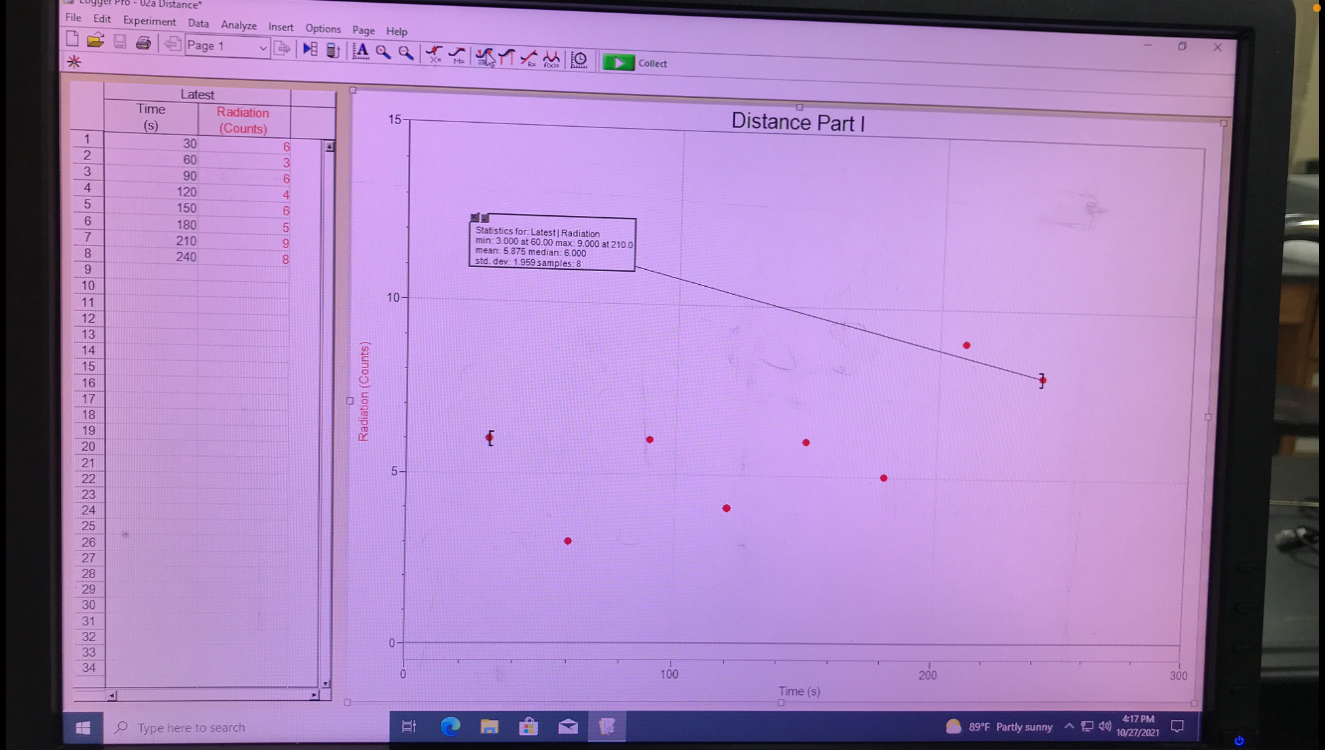Open the Insert menu

(281, 27)
